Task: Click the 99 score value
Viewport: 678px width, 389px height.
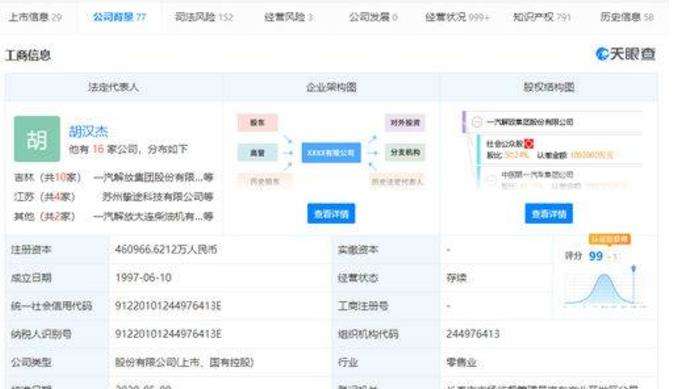Action: tap(596, 256)
